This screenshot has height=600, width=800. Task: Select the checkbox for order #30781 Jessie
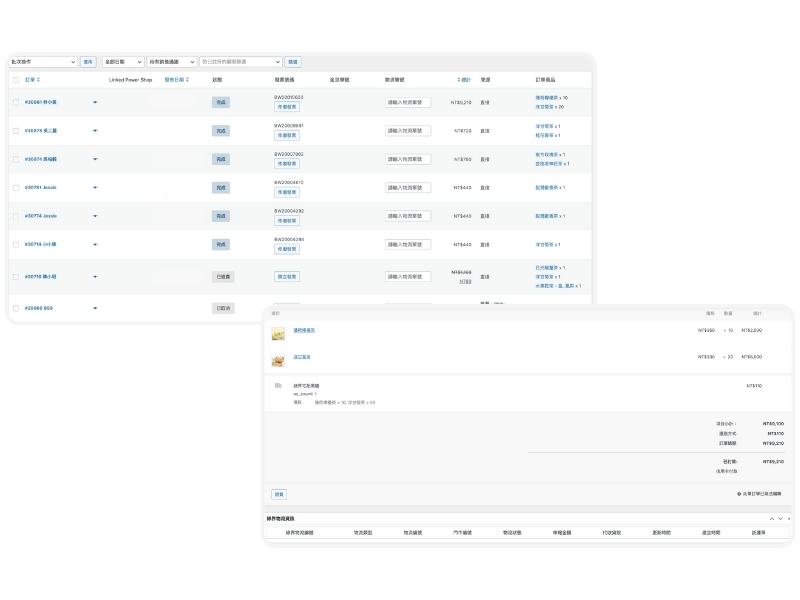pos(16,188)
